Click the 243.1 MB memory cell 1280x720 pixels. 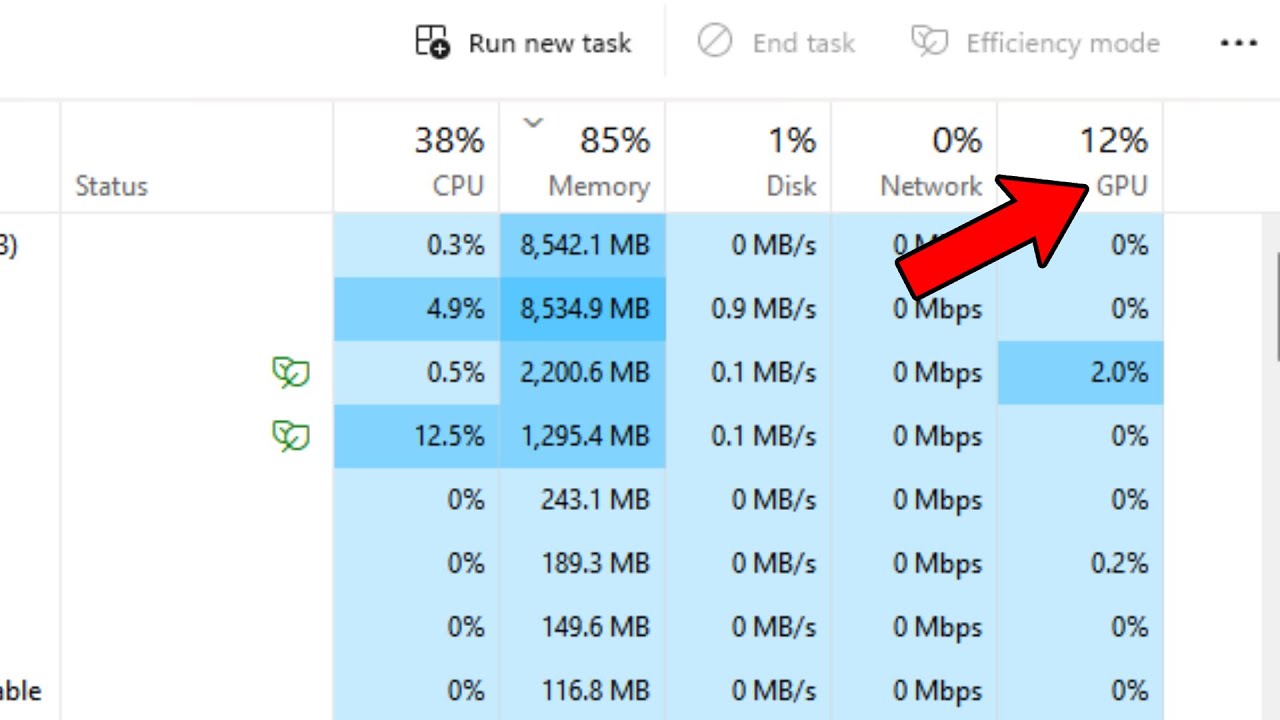582,500
